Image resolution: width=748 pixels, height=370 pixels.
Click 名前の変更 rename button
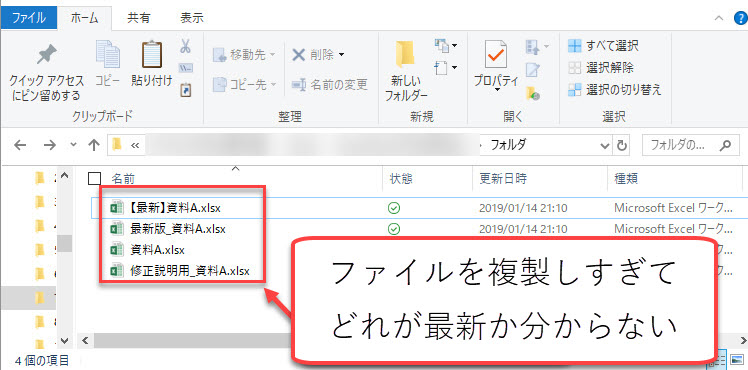pos(330,84)
